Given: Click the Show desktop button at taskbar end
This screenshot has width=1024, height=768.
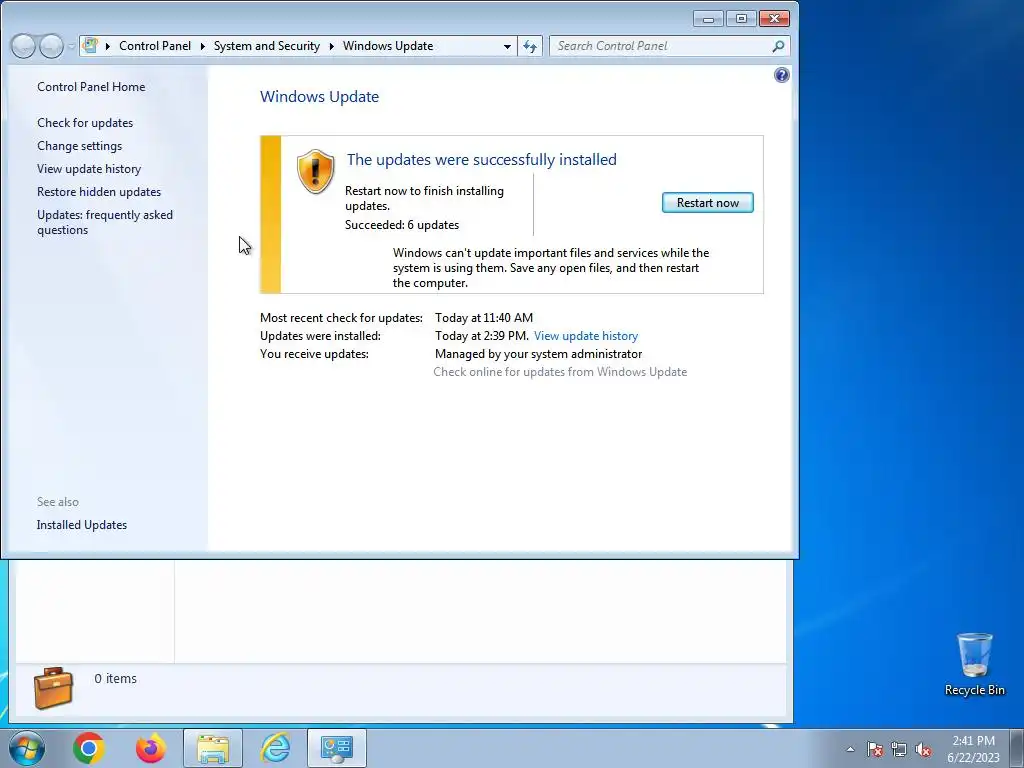Looking at the screenshot, I should click(x=1017, y=748).
